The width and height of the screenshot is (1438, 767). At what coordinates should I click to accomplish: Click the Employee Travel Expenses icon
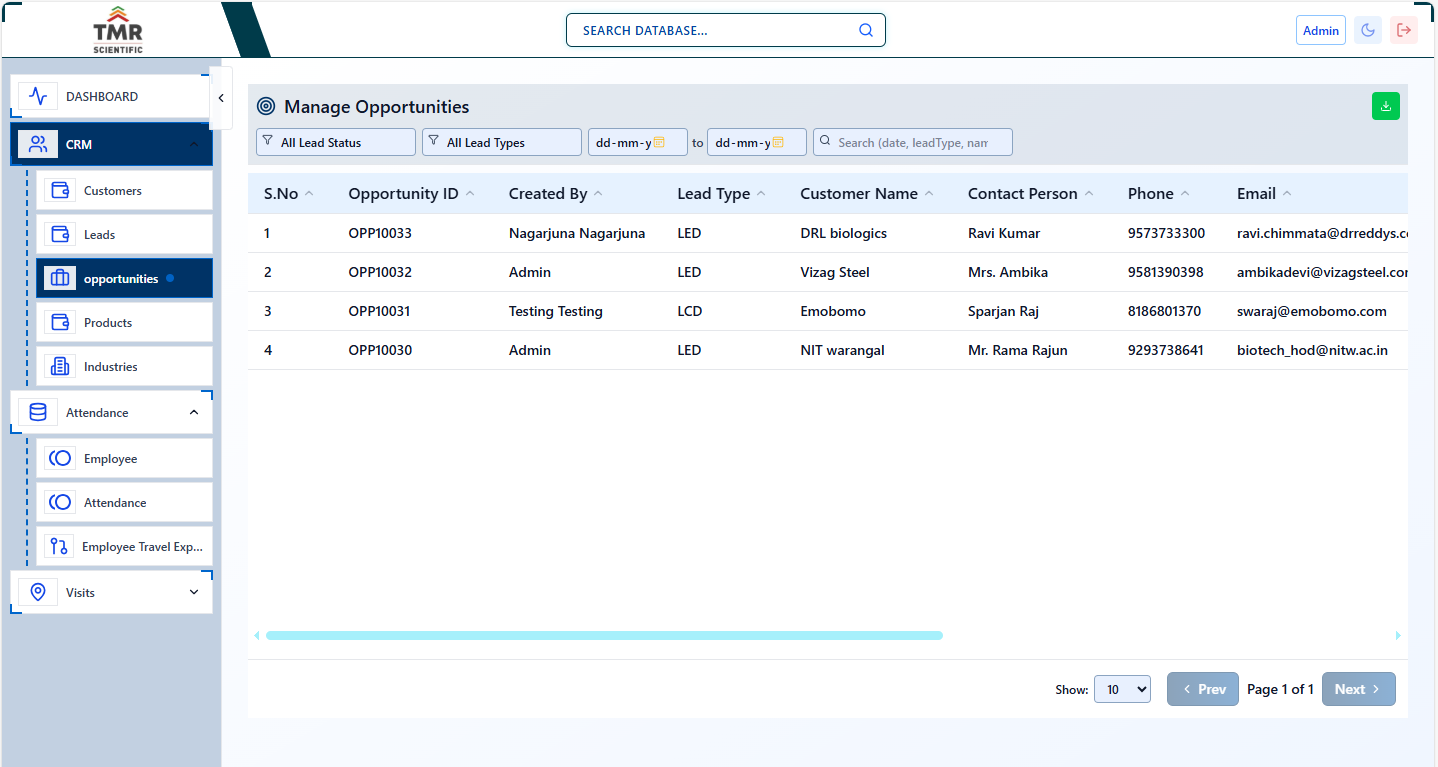click(59, 546)
